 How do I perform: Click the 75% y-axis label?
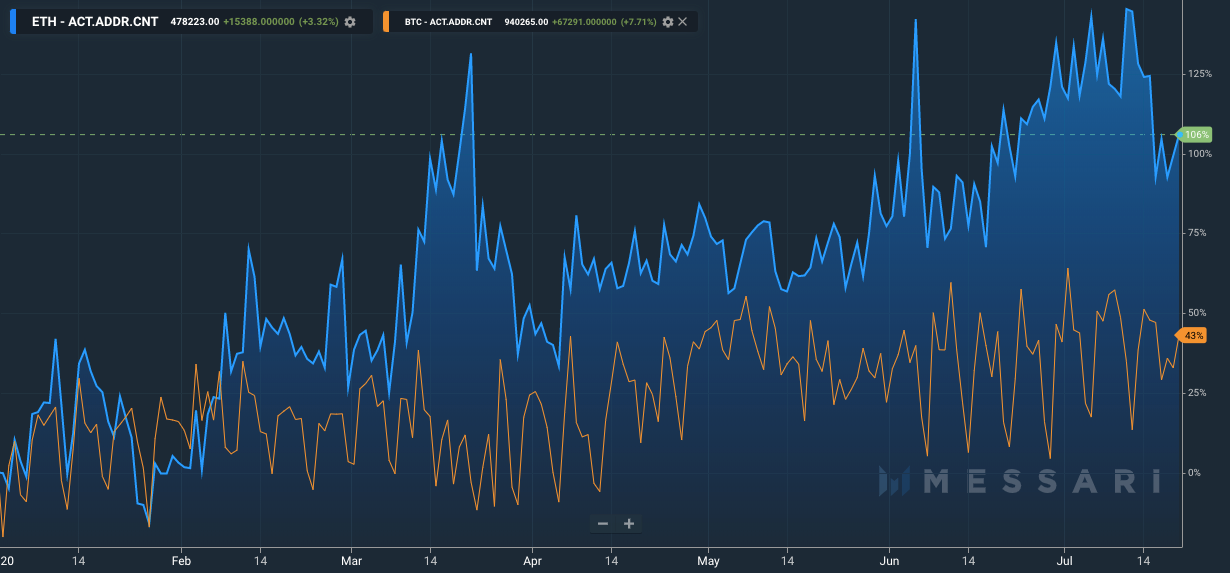tap(1199, 233)
